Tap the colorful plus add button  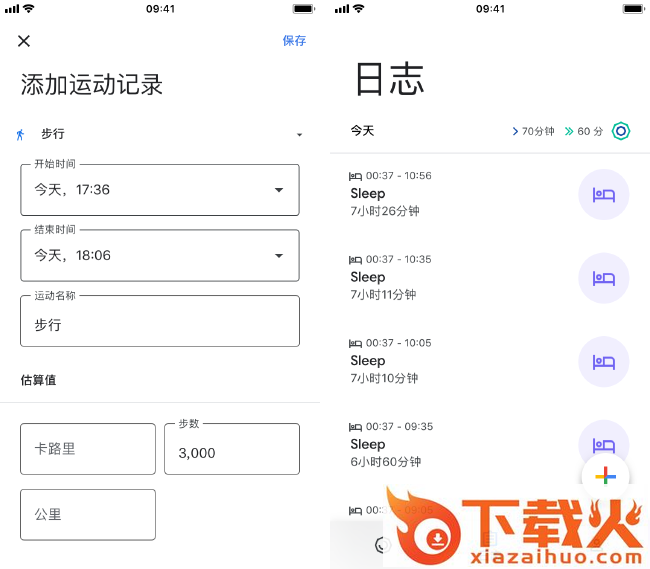tap(605, 477)
